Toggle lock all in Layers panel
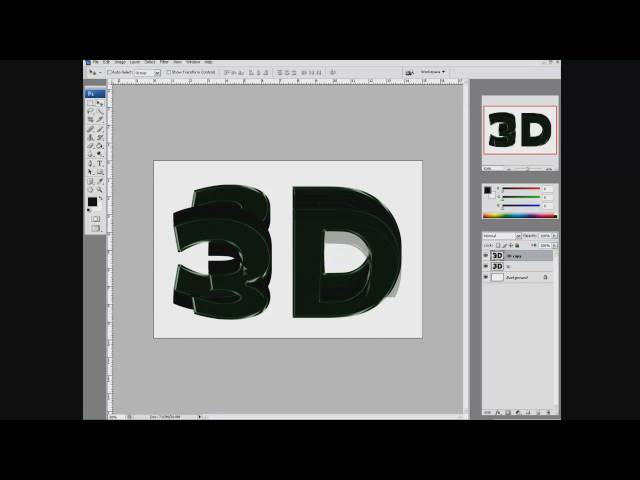 (x=517, y=246)
